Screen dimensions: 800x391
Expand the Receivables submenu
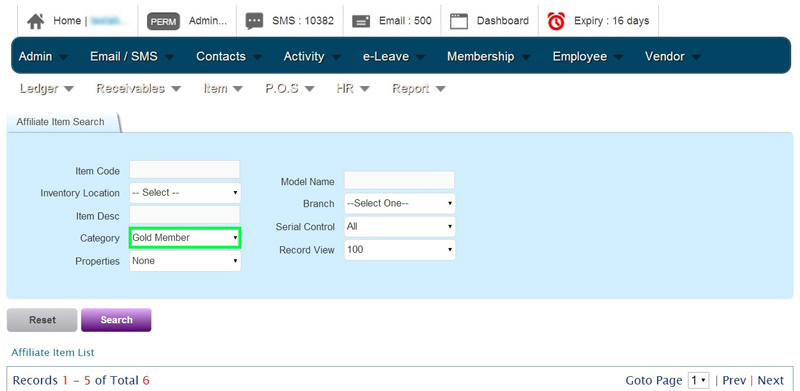tap(138, 88)
